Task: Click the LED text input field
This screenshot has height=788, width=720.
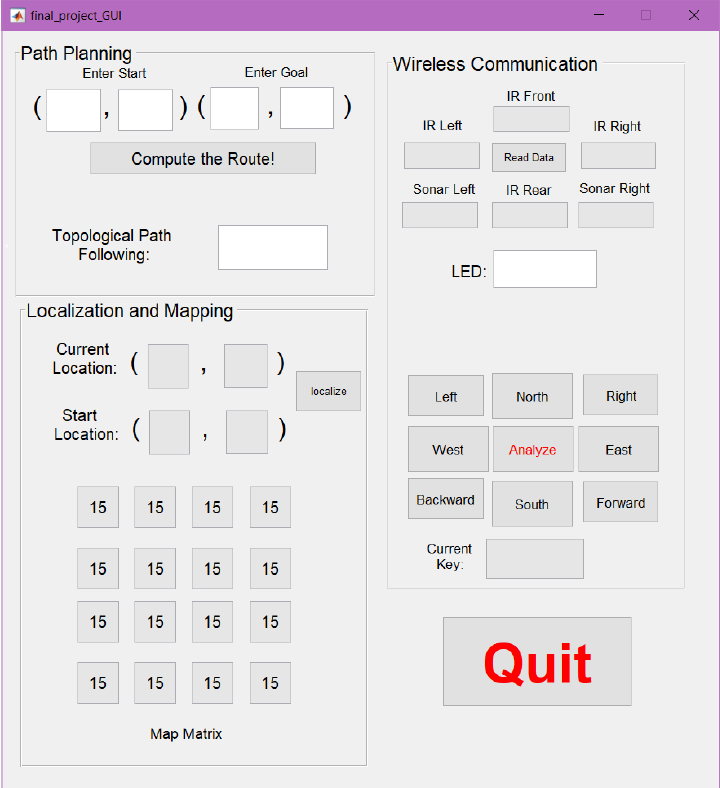Action: pos(544,269)
